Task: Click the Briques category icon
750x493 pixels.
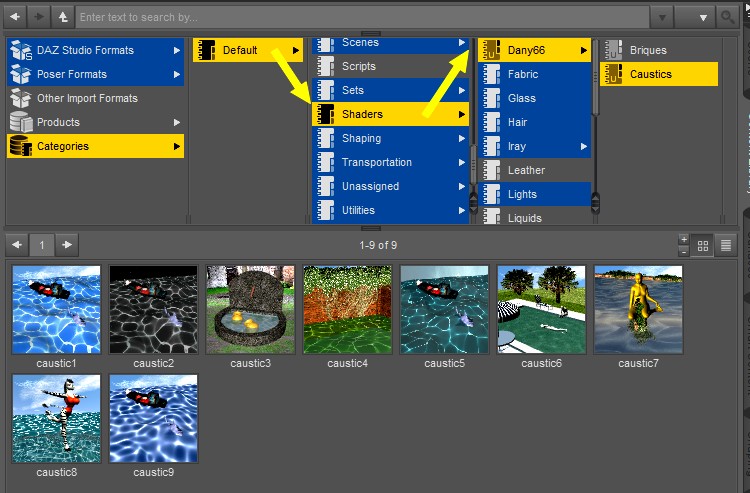Action: (613, 50)
